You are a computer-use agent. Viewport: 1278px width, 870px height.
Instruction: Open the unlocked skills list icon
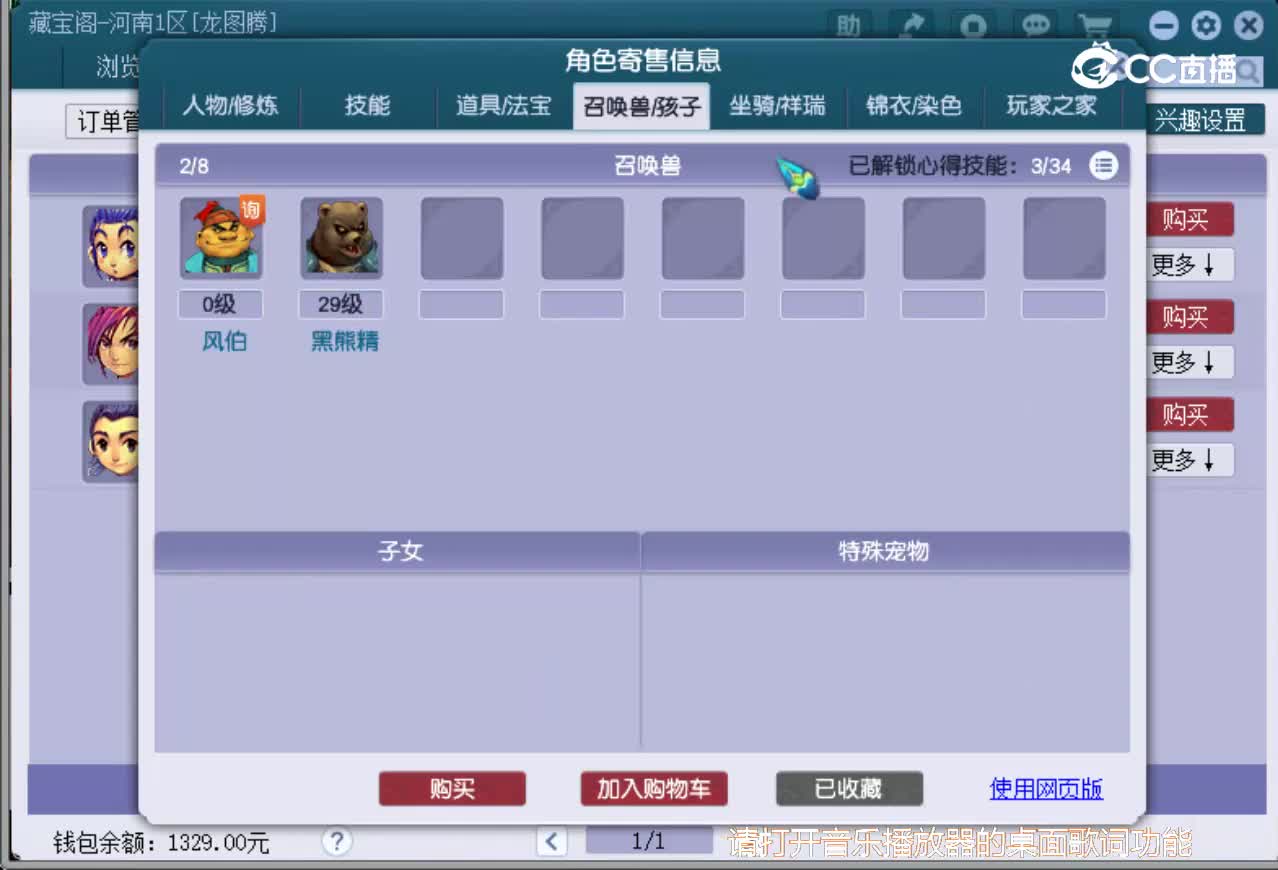1104,166
